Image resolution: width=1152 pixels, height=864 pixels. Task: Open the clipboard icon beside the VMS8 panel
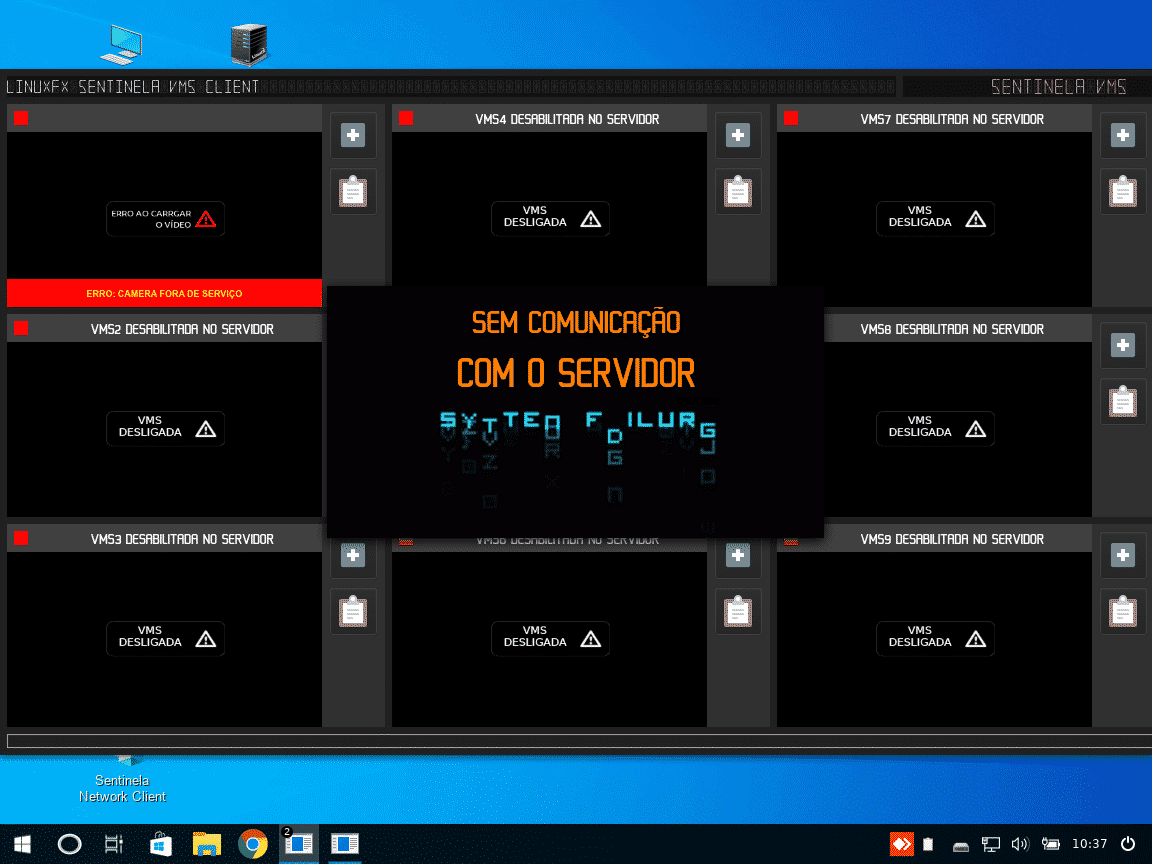(x=1123, y=401)
